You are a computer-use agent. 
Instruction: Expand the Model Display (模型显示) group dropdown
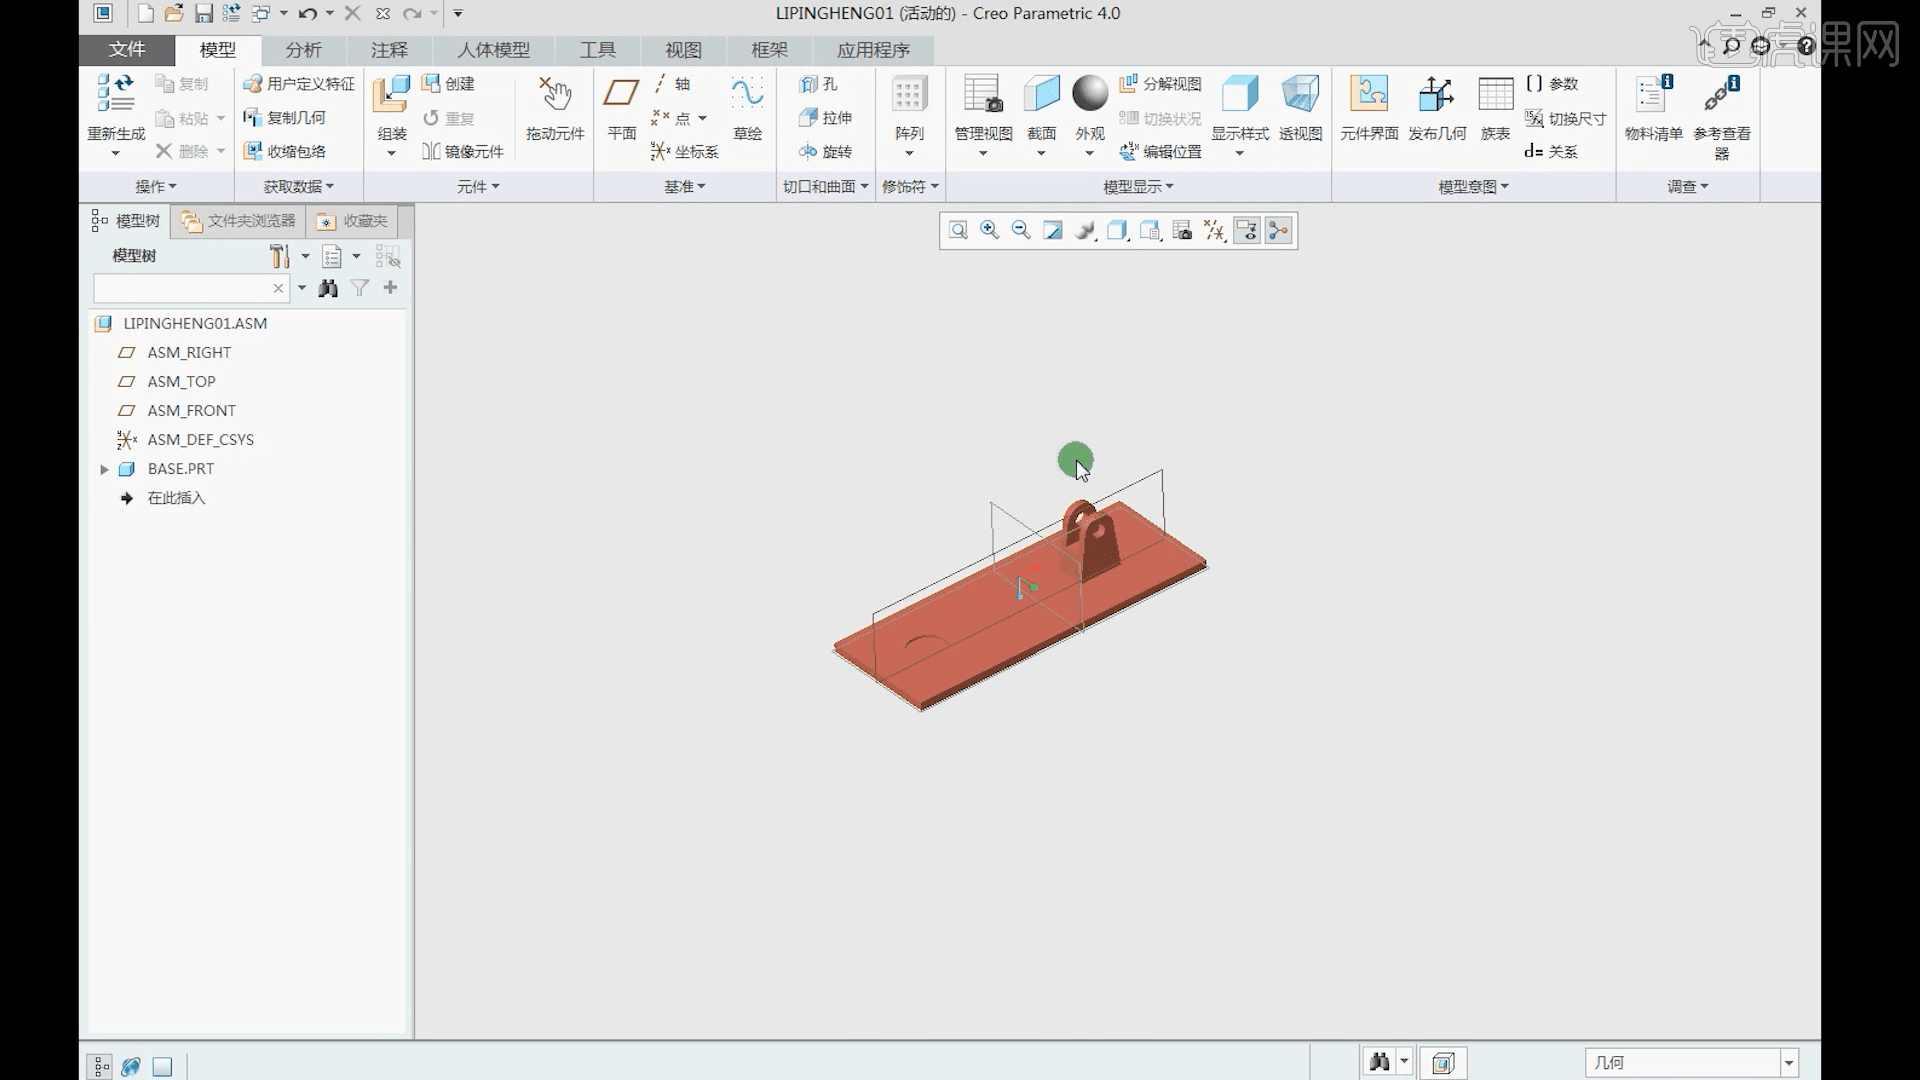coord(1138,187)
